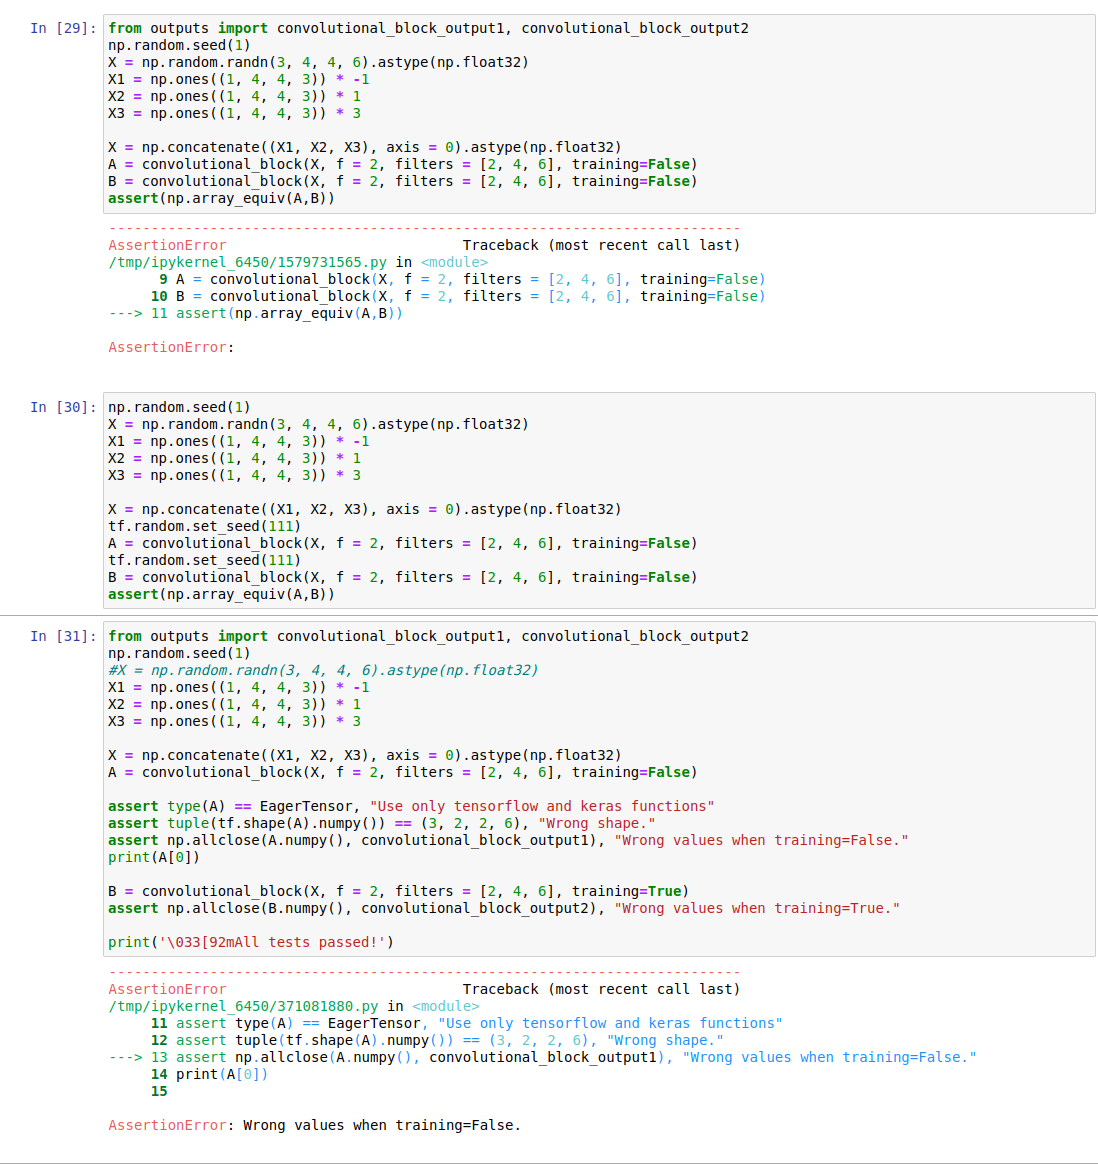Screen dimensions: 1098x1164
Task: Click the string "Wrong values when training=True."
Action: tap(756, 908)
